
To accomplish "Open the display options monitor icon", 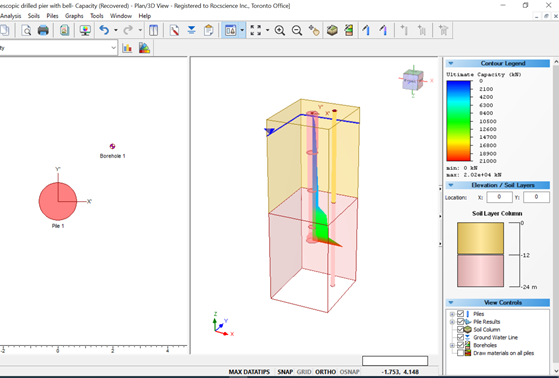I will (85, 30).
